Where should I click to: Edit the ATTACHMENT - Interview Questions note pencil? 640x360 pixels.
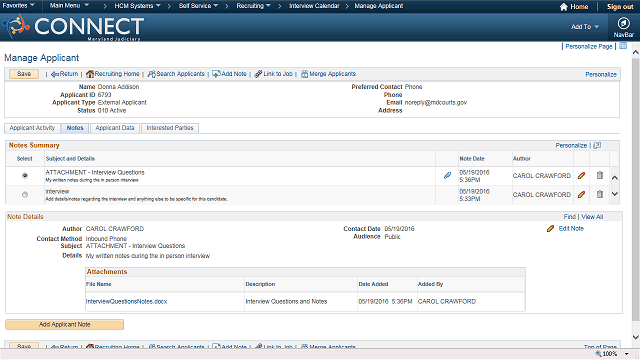581,176
